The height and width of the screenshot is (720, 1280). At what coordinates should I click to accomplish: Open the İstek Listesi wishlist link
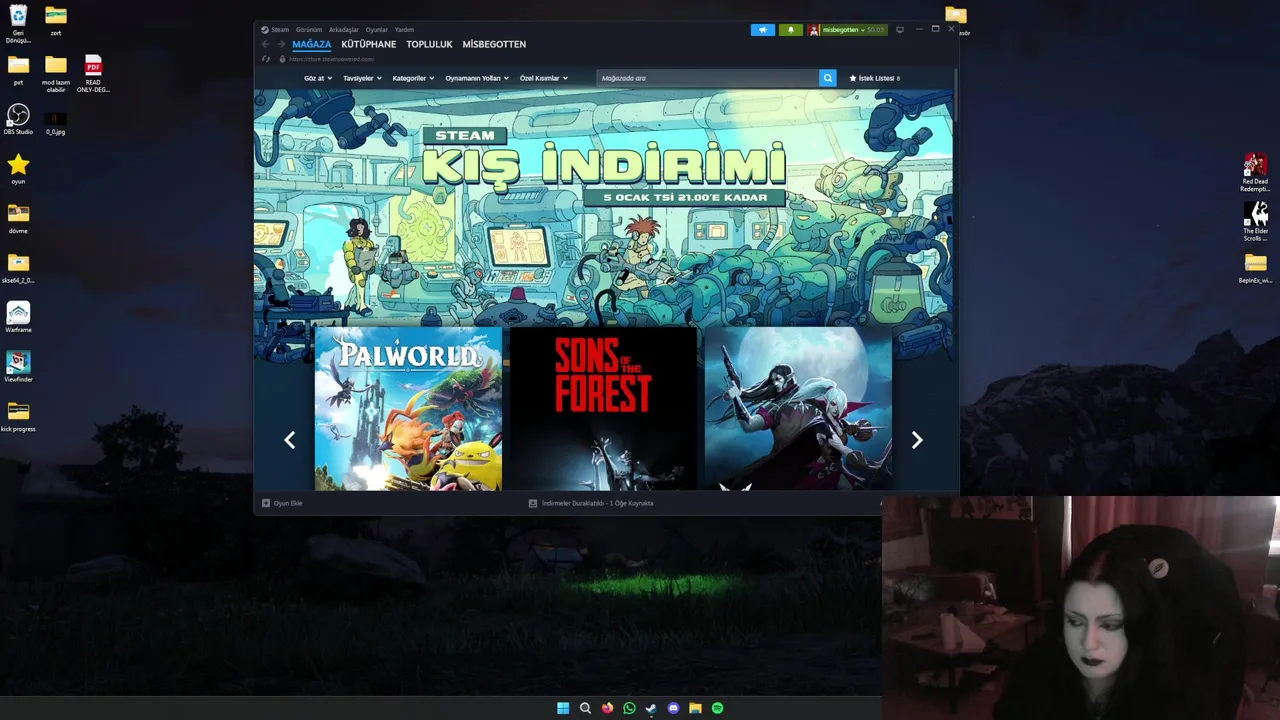click(x=875, y=78)
